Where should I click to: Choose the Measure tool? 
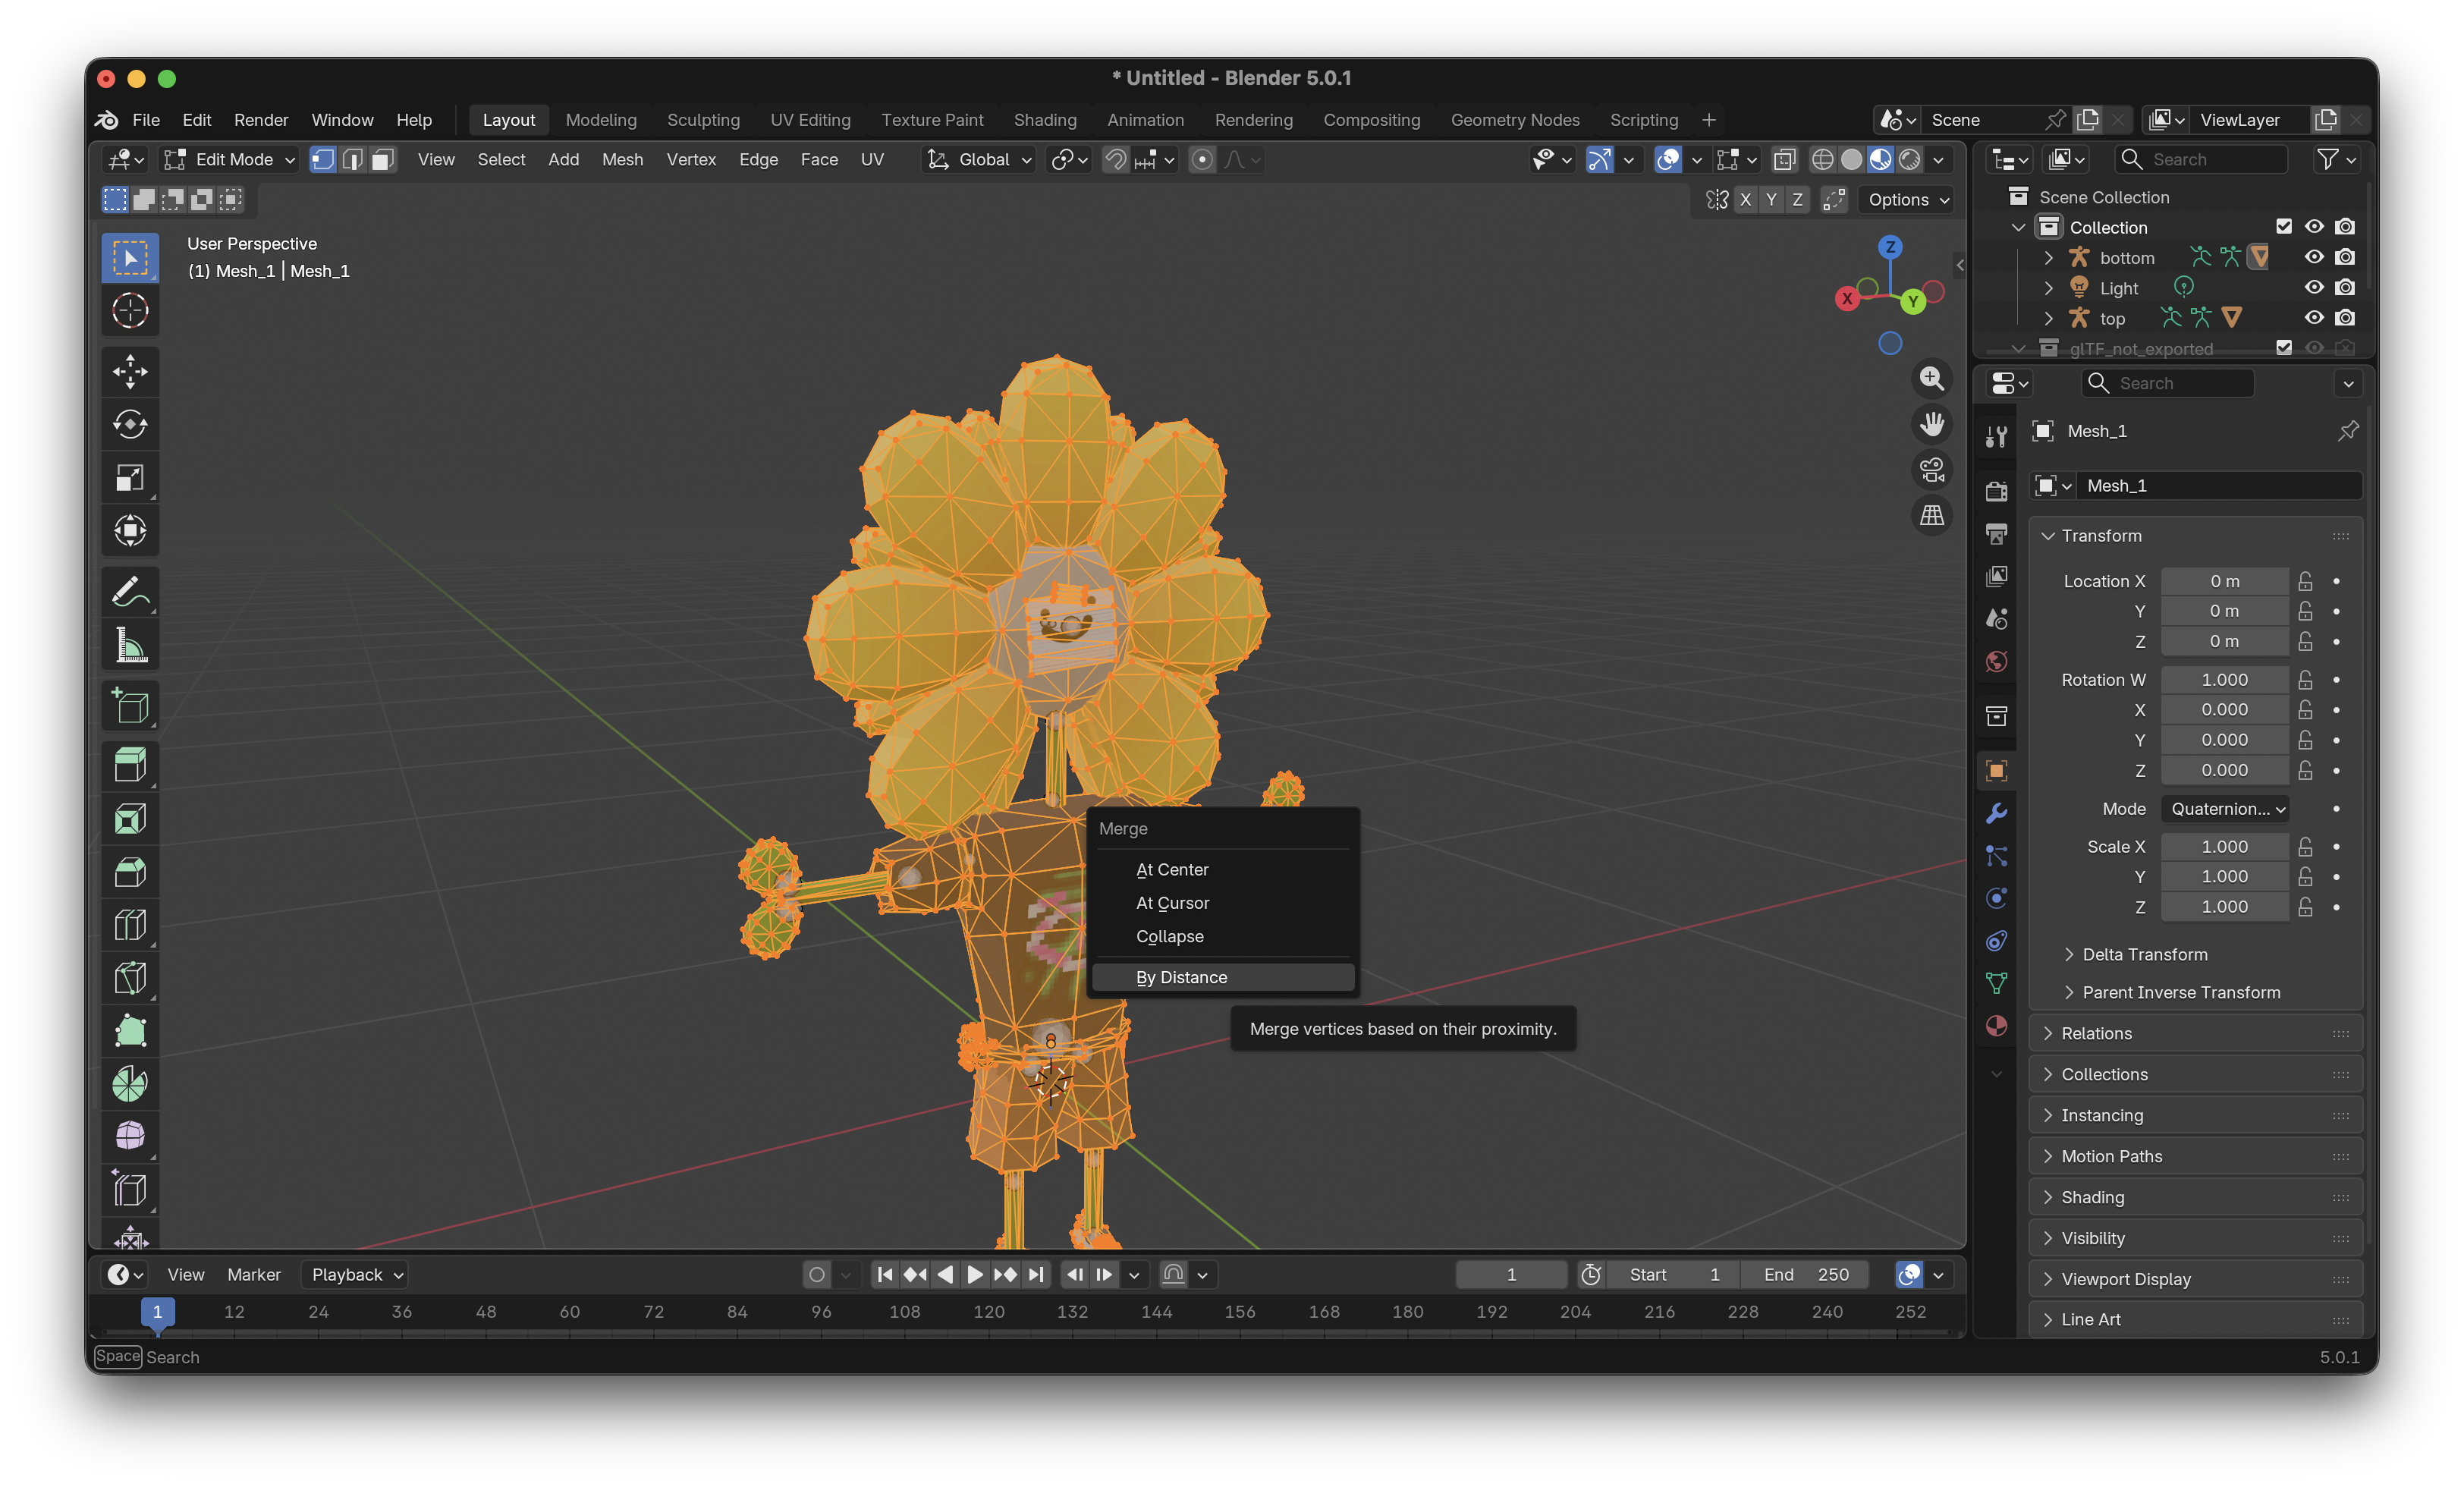pos(130,645)
